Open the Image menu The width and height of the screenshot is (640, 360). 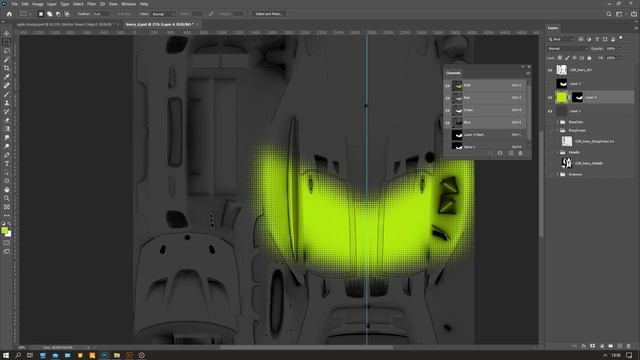click(38, 4)
